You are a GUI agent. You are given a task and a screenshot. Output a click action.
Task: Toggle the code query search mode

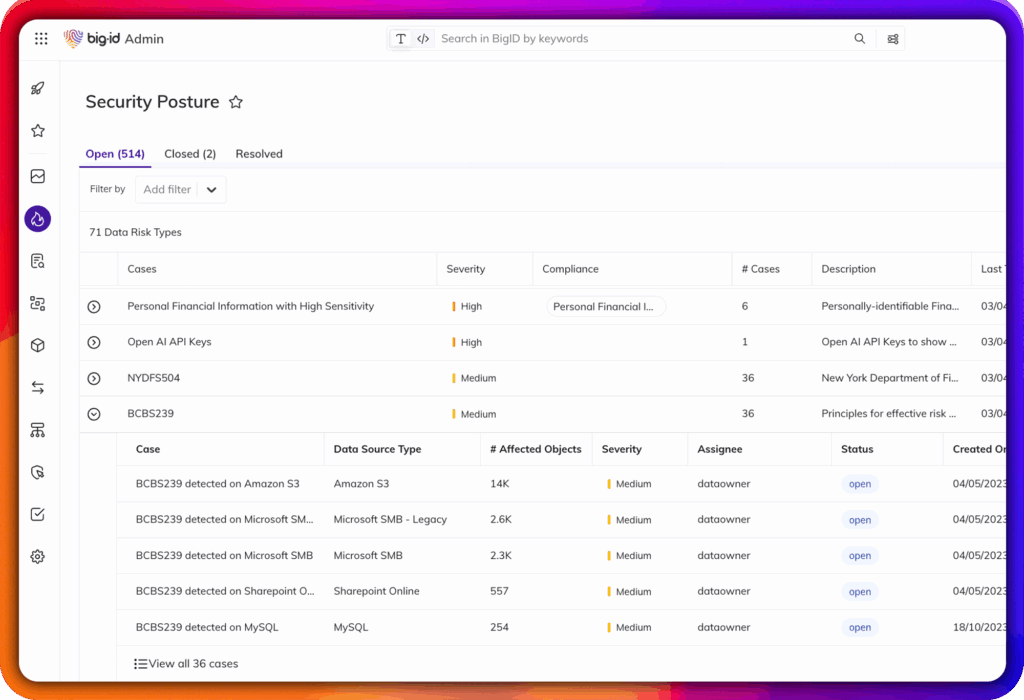pyautogui.click(x=423, y=39)
